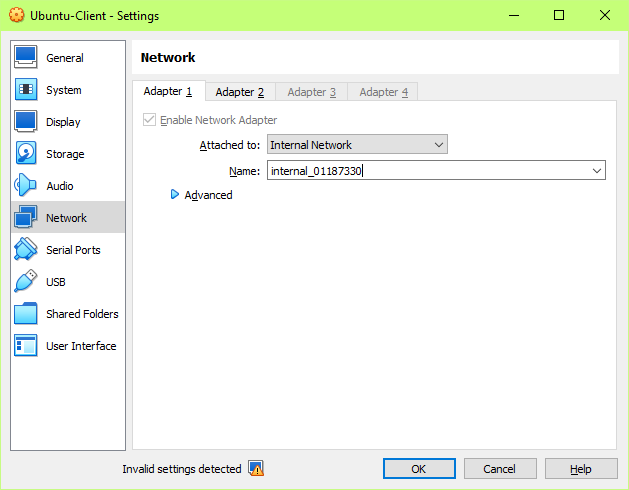The height and width of the screenshot is (490, 629).
Task: Select the Shared Folders label
Action: [82, 314]
